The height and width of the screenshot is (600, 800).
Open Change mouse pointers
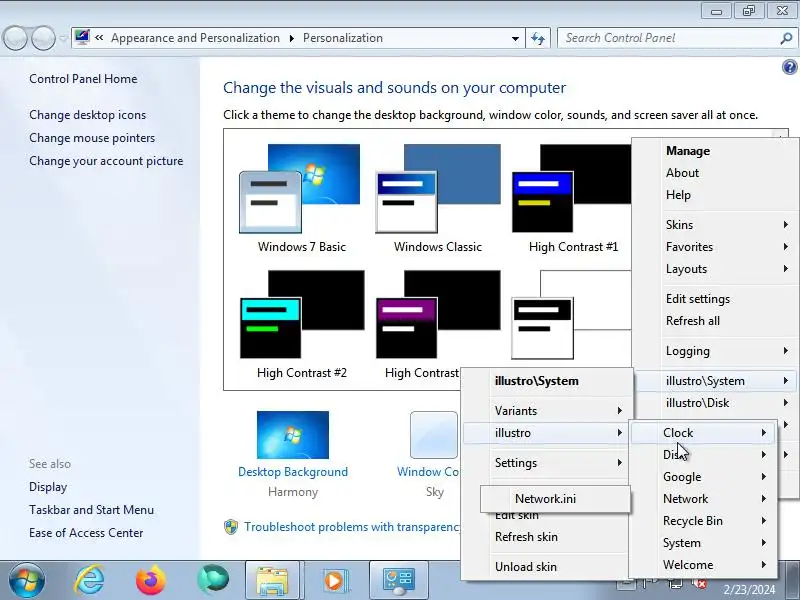(x=92, y=138)
